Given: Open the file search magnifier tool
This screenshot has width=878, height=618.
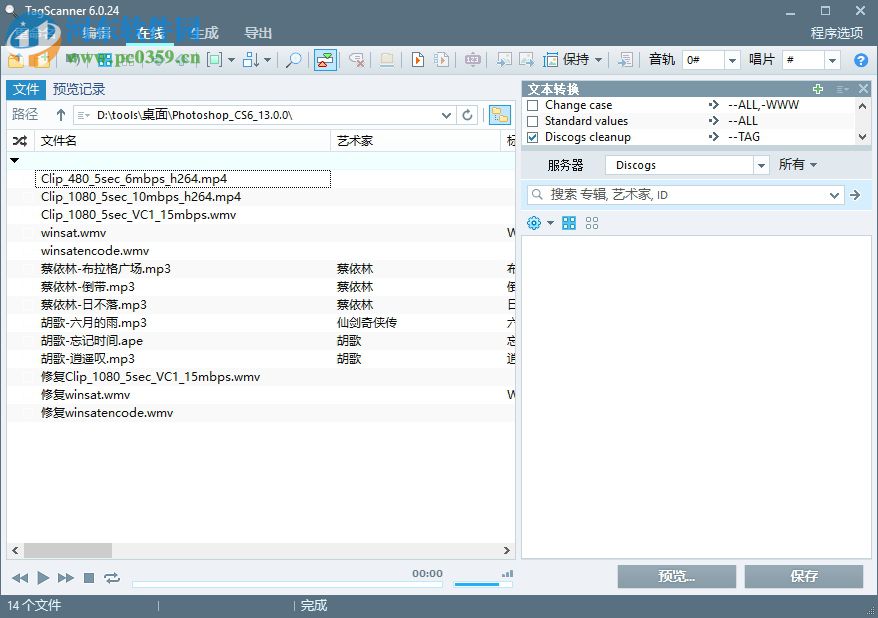Looking at the screenshot, I should 293,60.
